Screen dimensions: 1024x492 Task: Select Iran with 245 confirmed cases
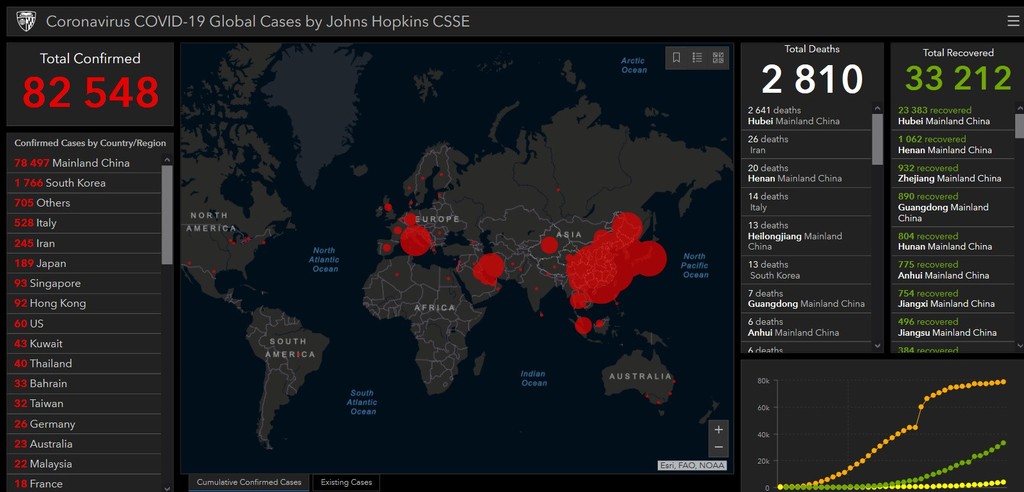point(84,243)
